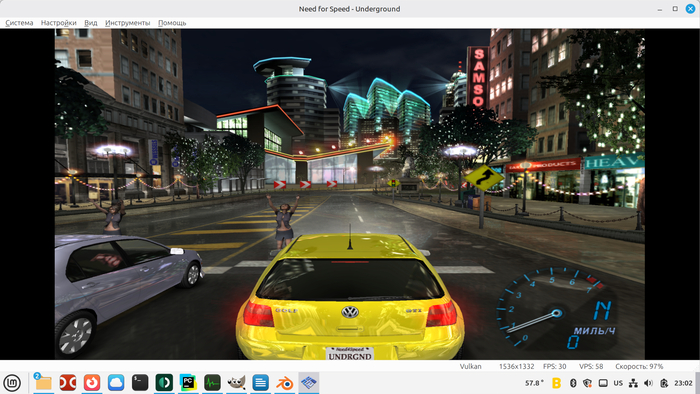Screen dimensions: 700x394
Task: Click the 23:02 clock
Action: tap(683, 383)
